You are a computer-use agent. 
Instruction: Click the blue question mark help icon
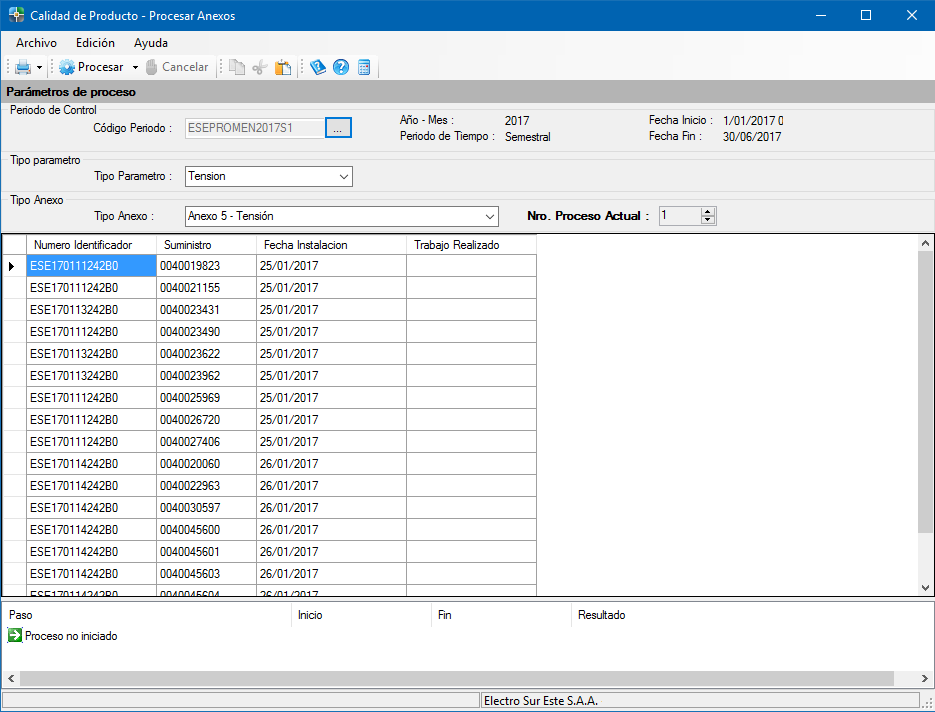pyautogui.click(x=341, y=67)
